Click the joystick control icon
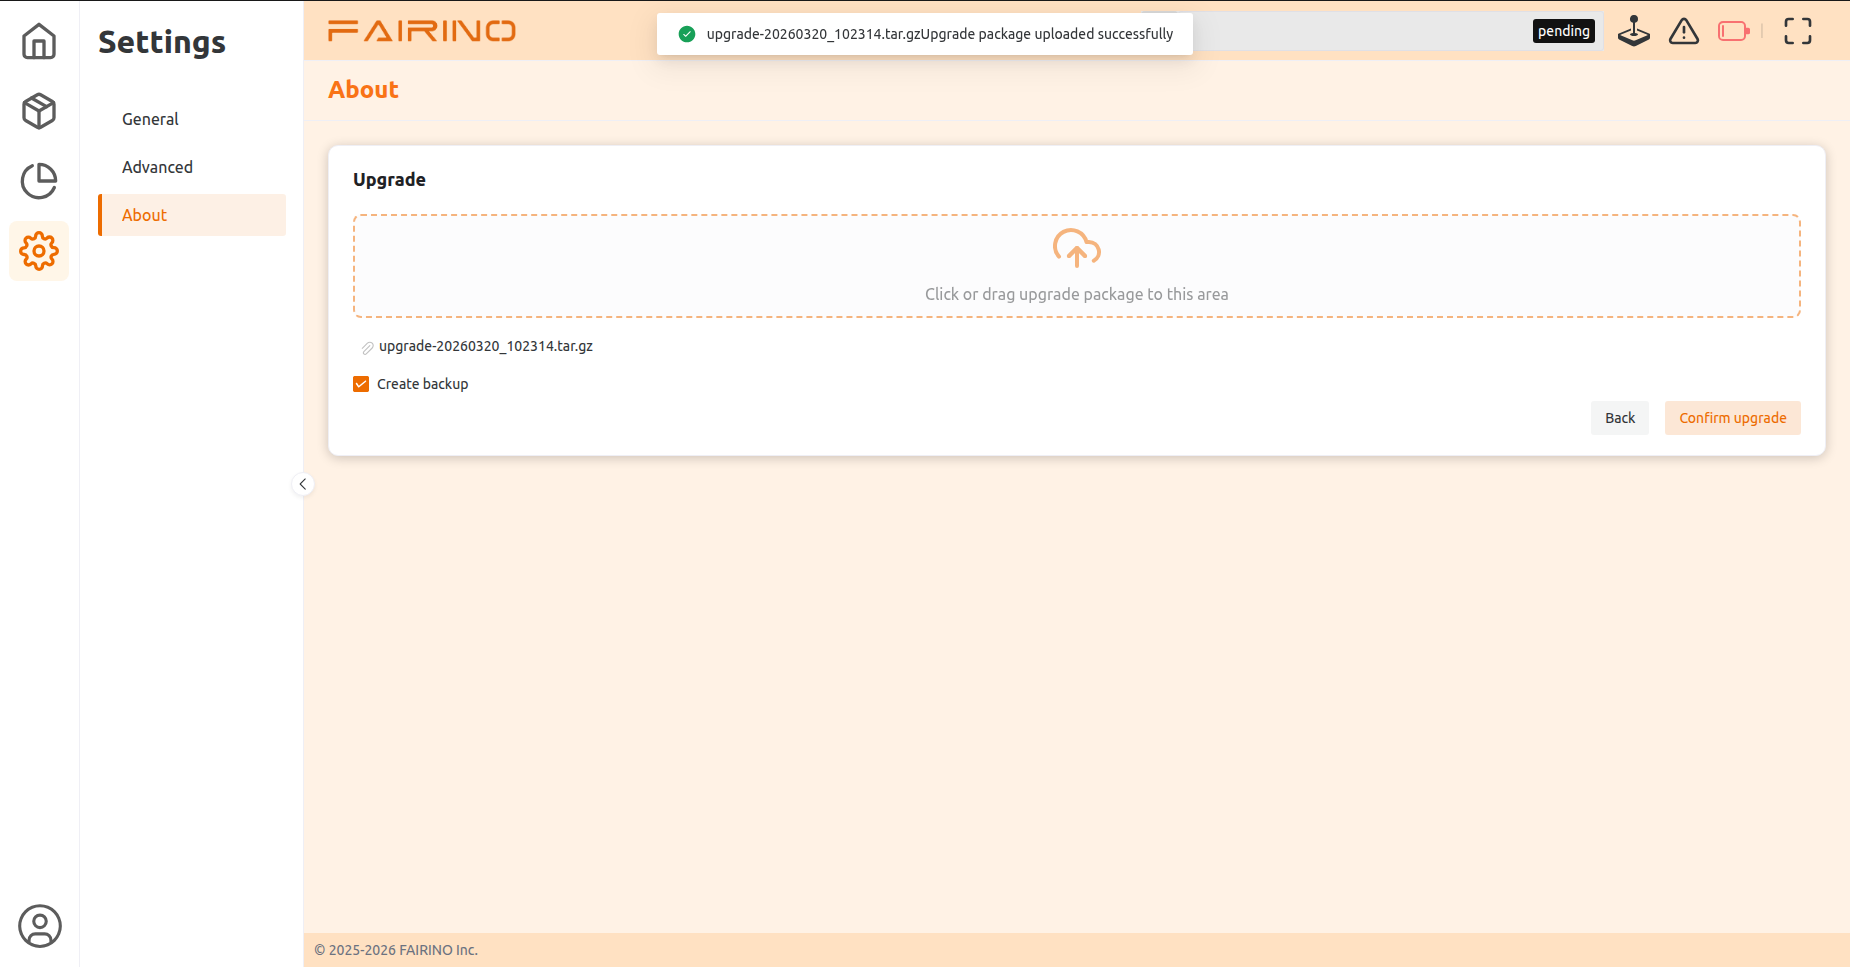 click(1634, 31)
